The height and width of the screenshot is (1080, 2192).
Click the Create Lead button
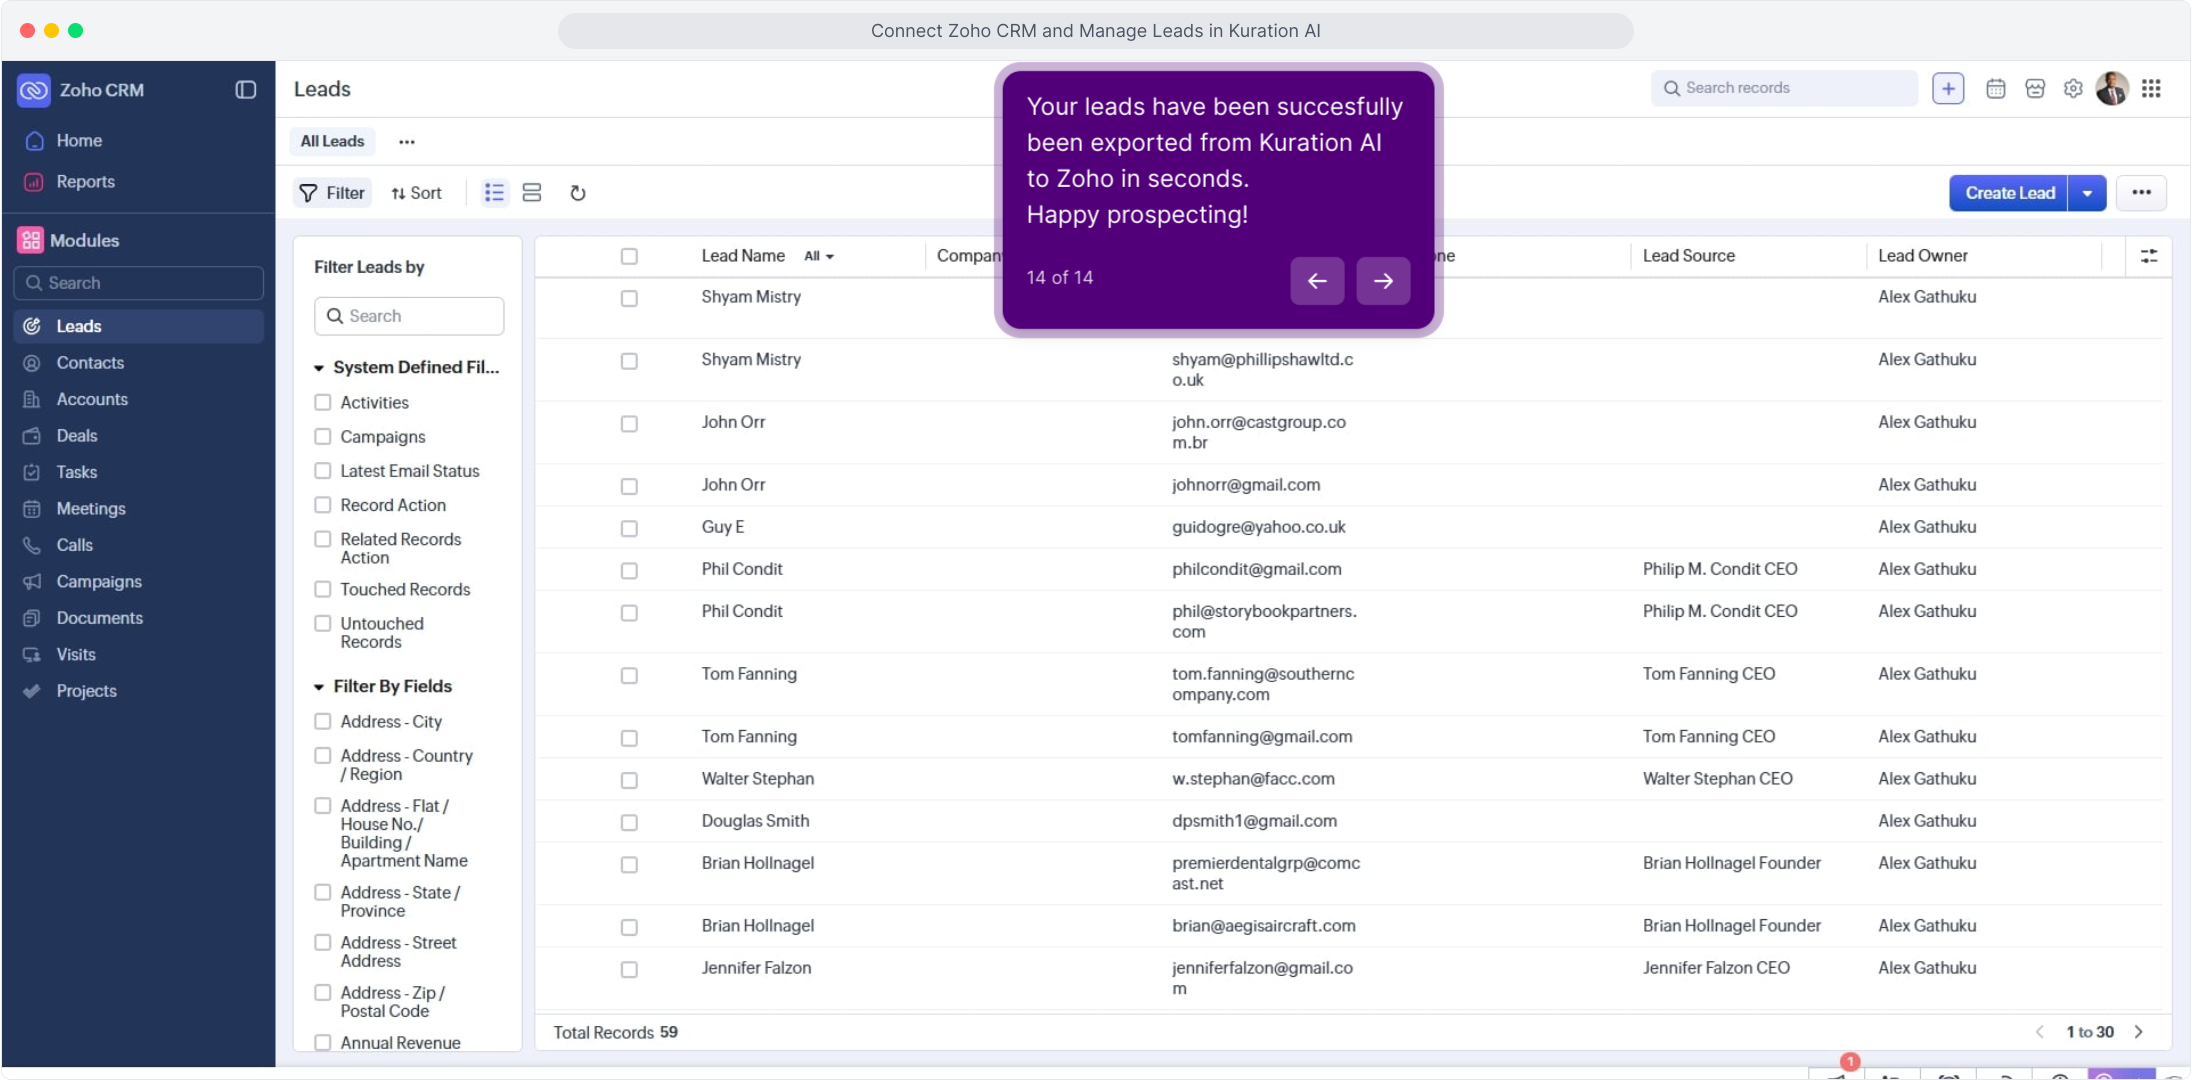pyautogui.click(x=2009, y=193)
